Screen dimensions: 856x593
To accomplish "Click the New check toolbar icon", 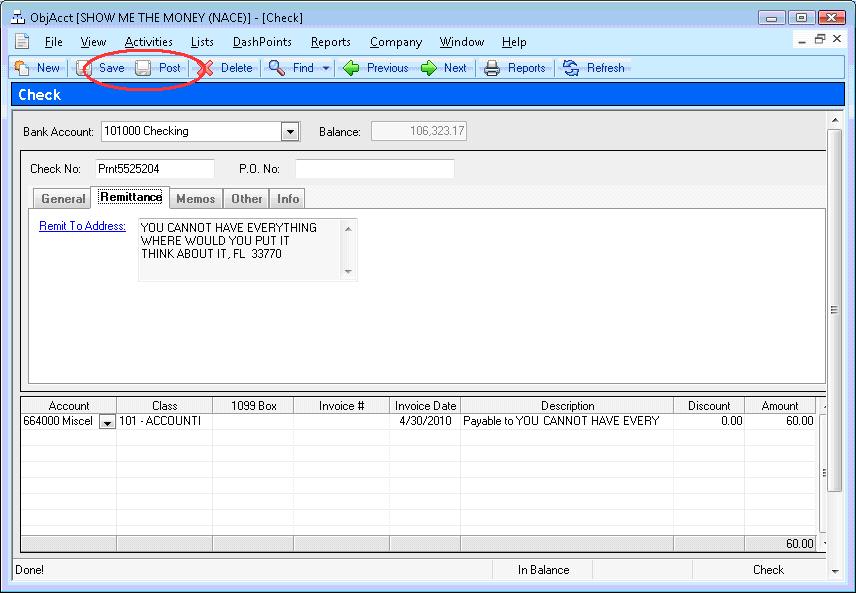I will click(22, 68).
